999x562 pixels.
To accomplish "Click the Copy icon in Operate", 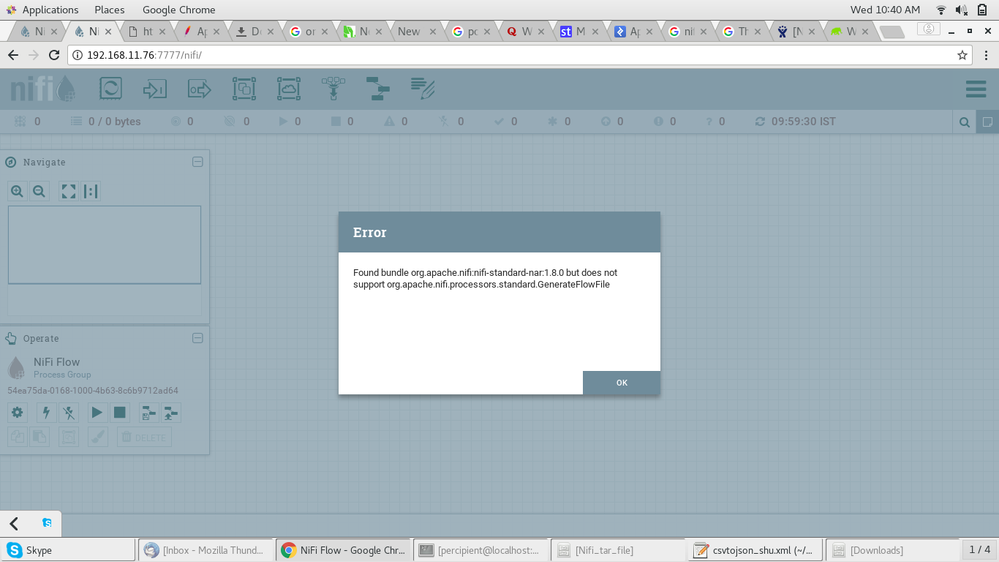I will (17, 437).
